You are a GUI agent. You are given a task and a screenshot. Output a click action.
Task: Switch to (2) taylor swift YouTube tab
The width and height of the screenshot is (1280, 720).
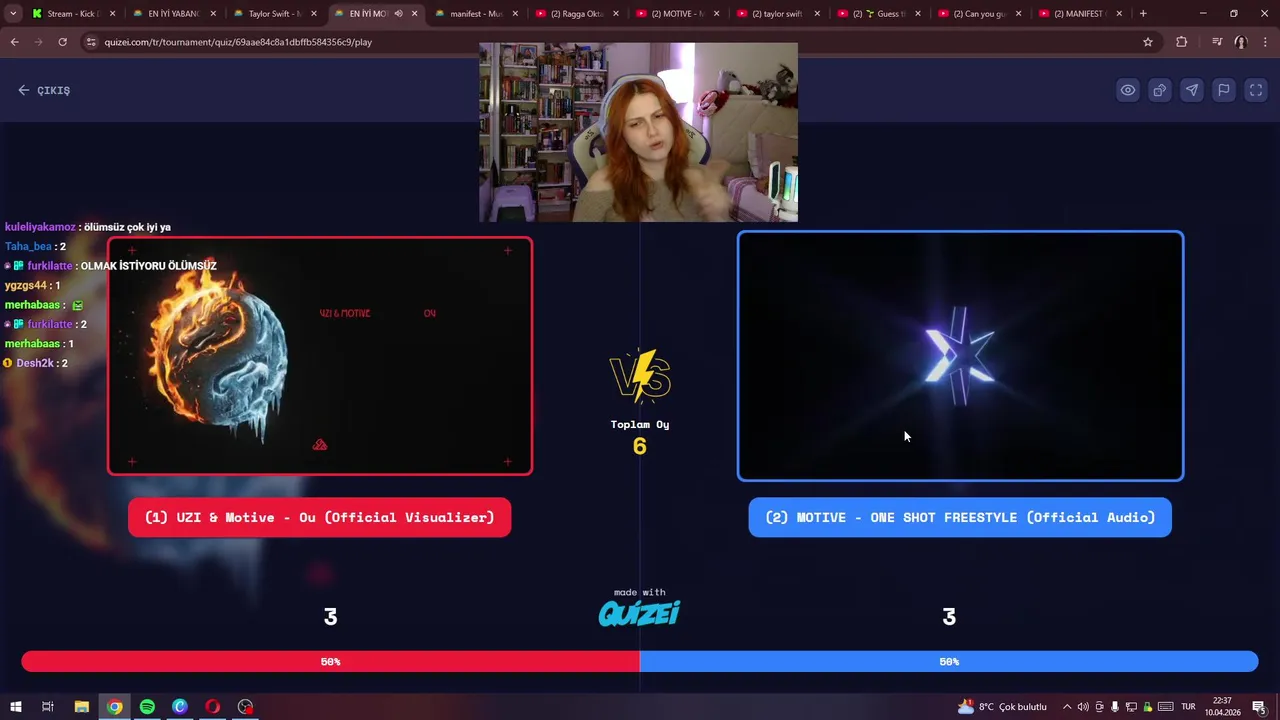click(777, 14)
